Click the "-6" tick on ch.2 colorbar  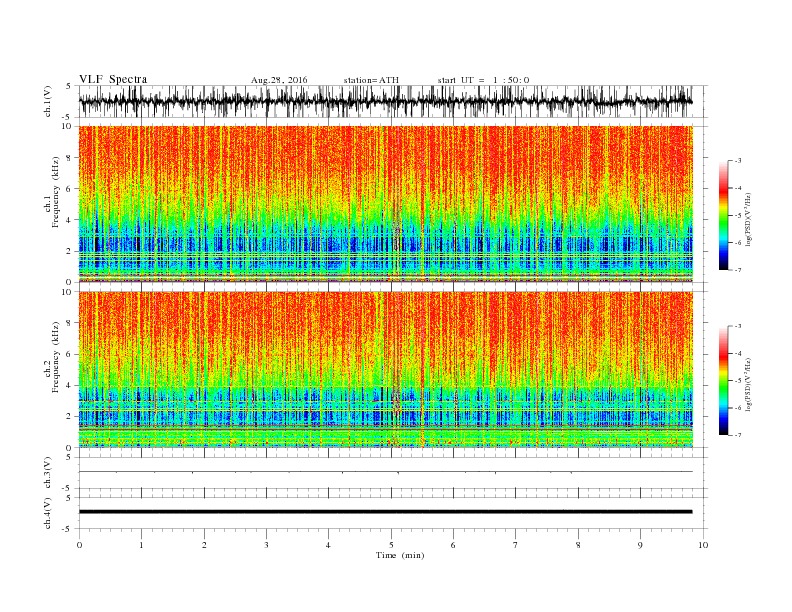point(738,408)
